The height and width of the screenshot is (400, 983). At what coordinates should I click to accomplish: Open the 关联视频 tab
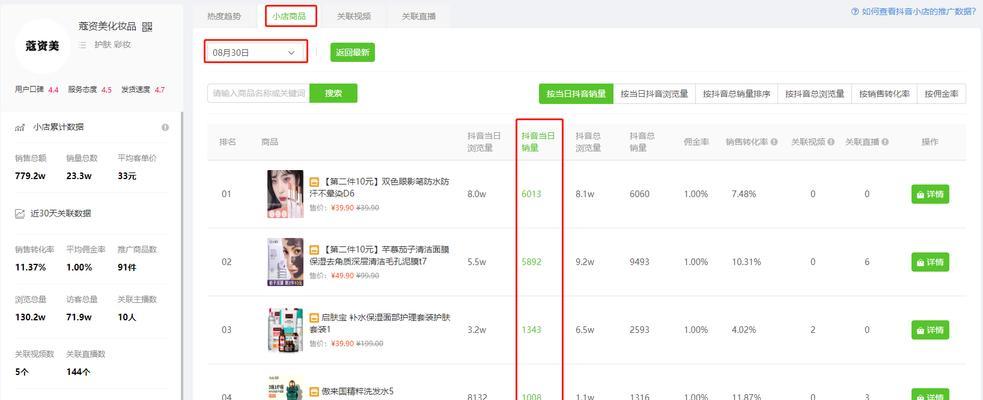click(354, 16)
